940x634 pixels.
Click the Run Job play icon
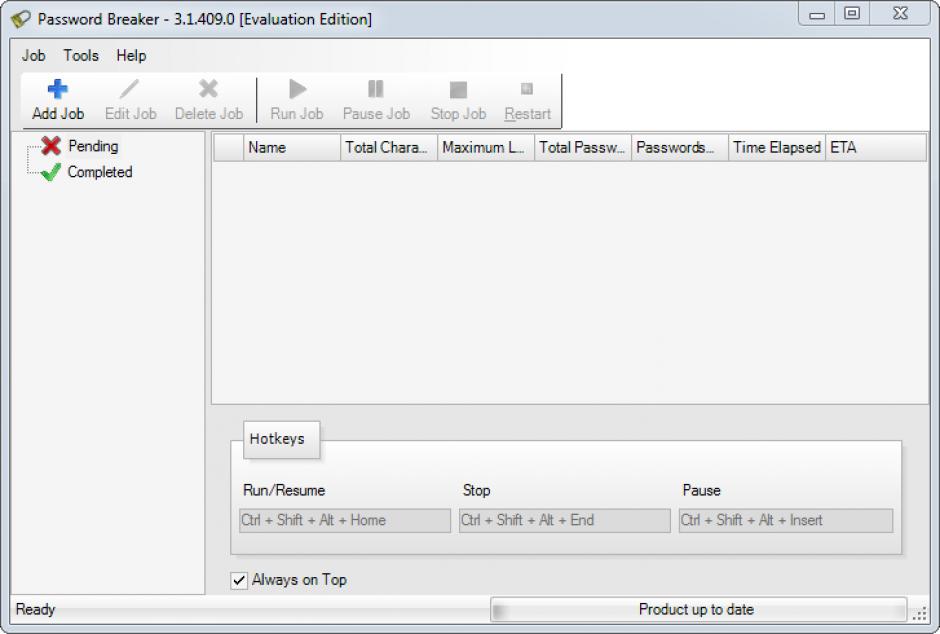click(x=297, y=89)
